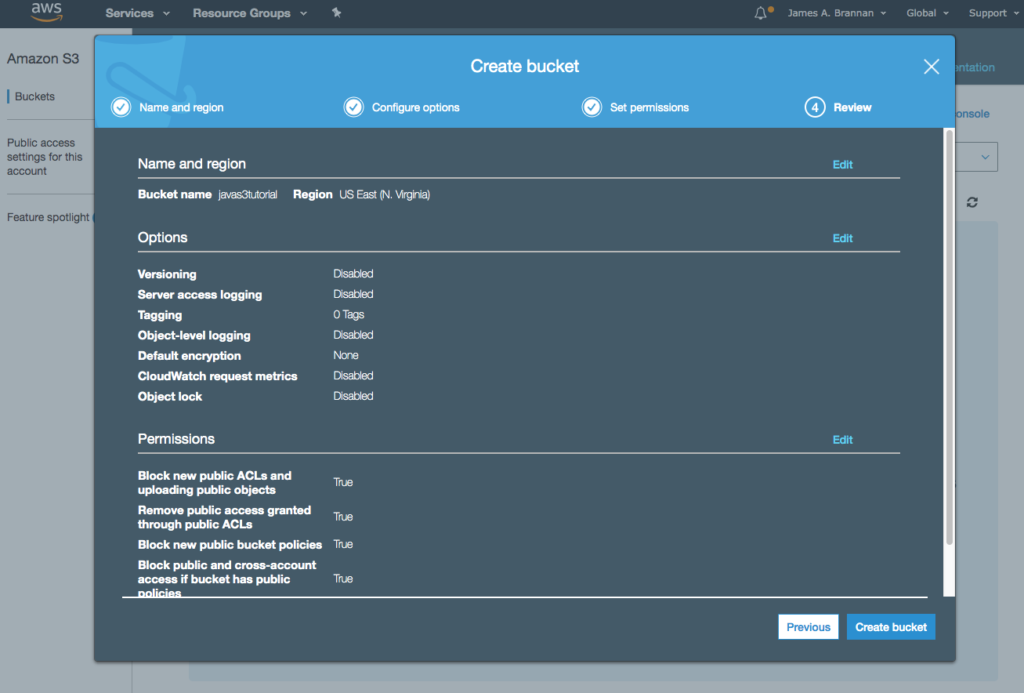Click the Permissions section heading
This screenshot has width=1024, height=693.
(x=176, y=439)
